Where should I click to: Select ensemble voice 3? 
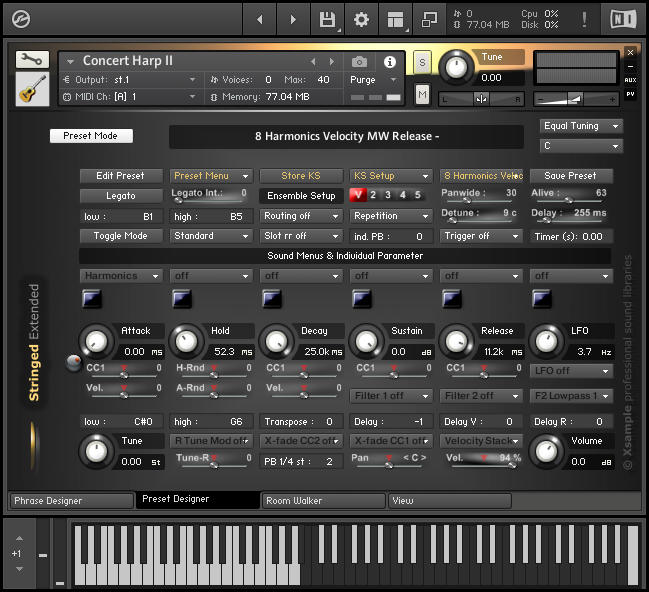388,195
